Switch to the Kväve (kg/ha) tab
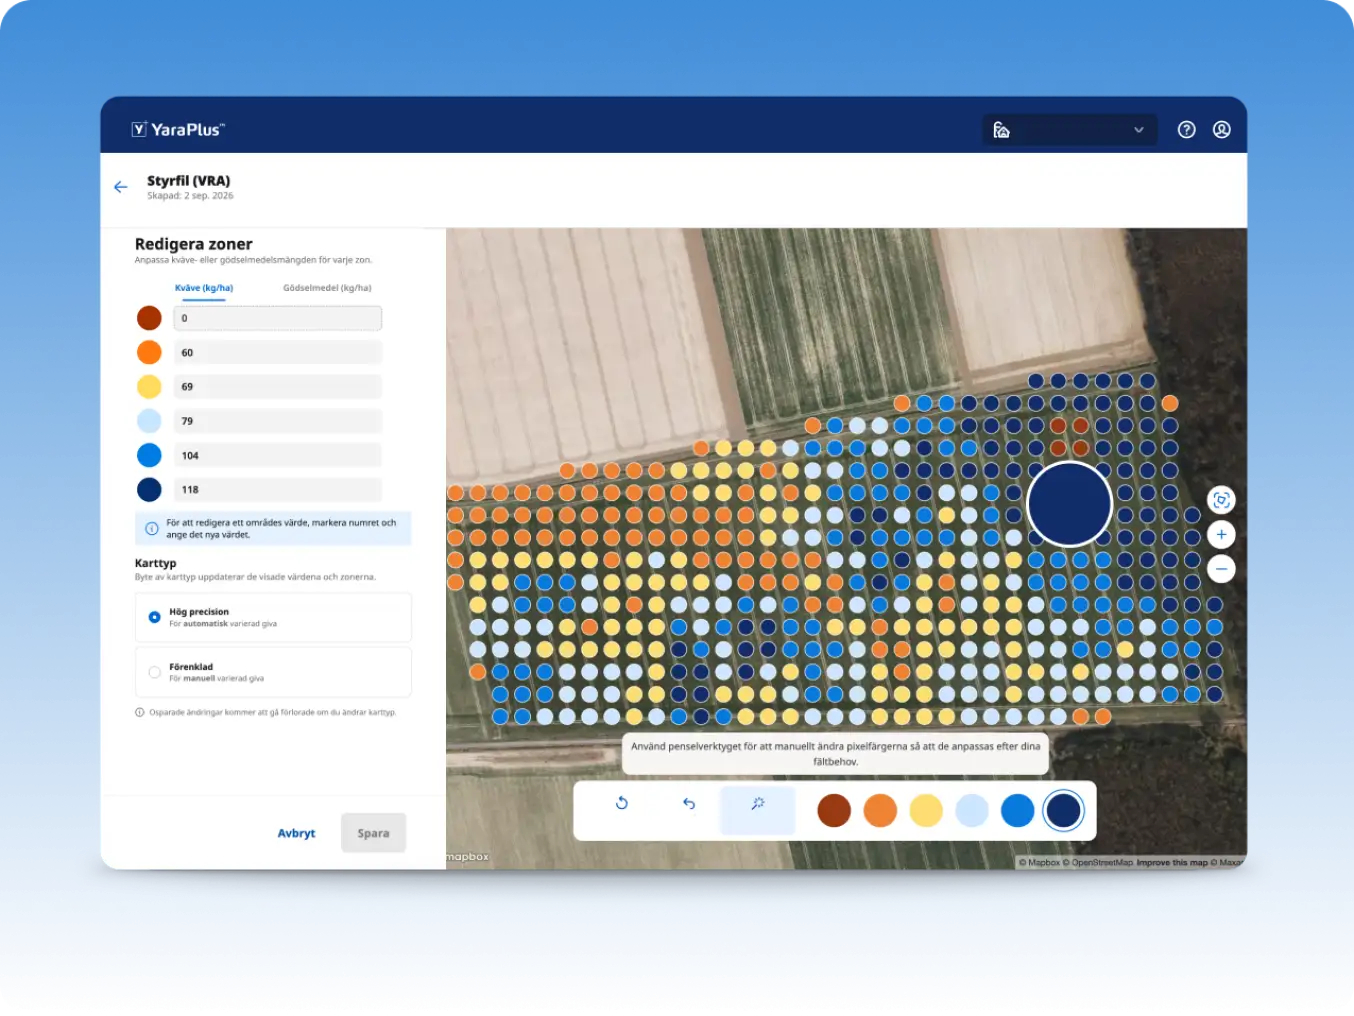This screenshot has height=1016, width=1354. tap(204, 288)
